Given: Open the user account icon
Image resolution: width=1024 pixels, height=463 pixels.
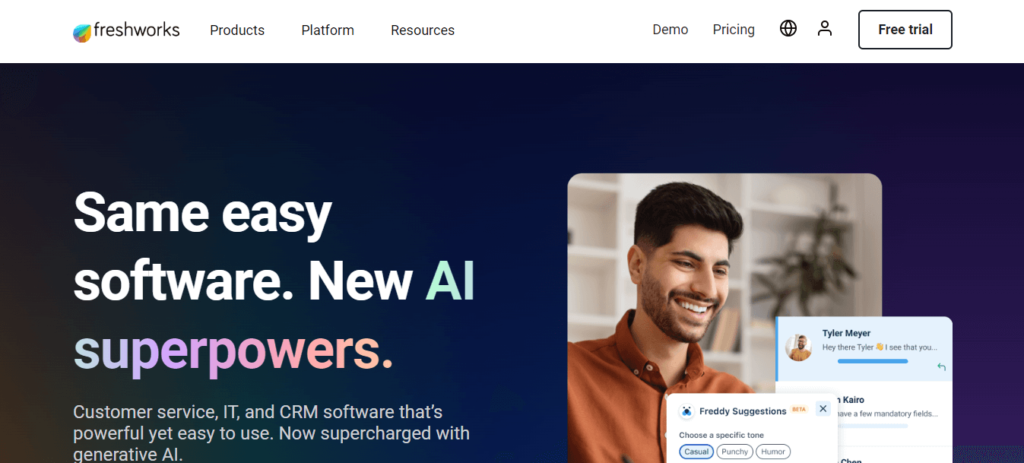Looking at the screenshot, I should pyautogui.click(x=825, y=28).
